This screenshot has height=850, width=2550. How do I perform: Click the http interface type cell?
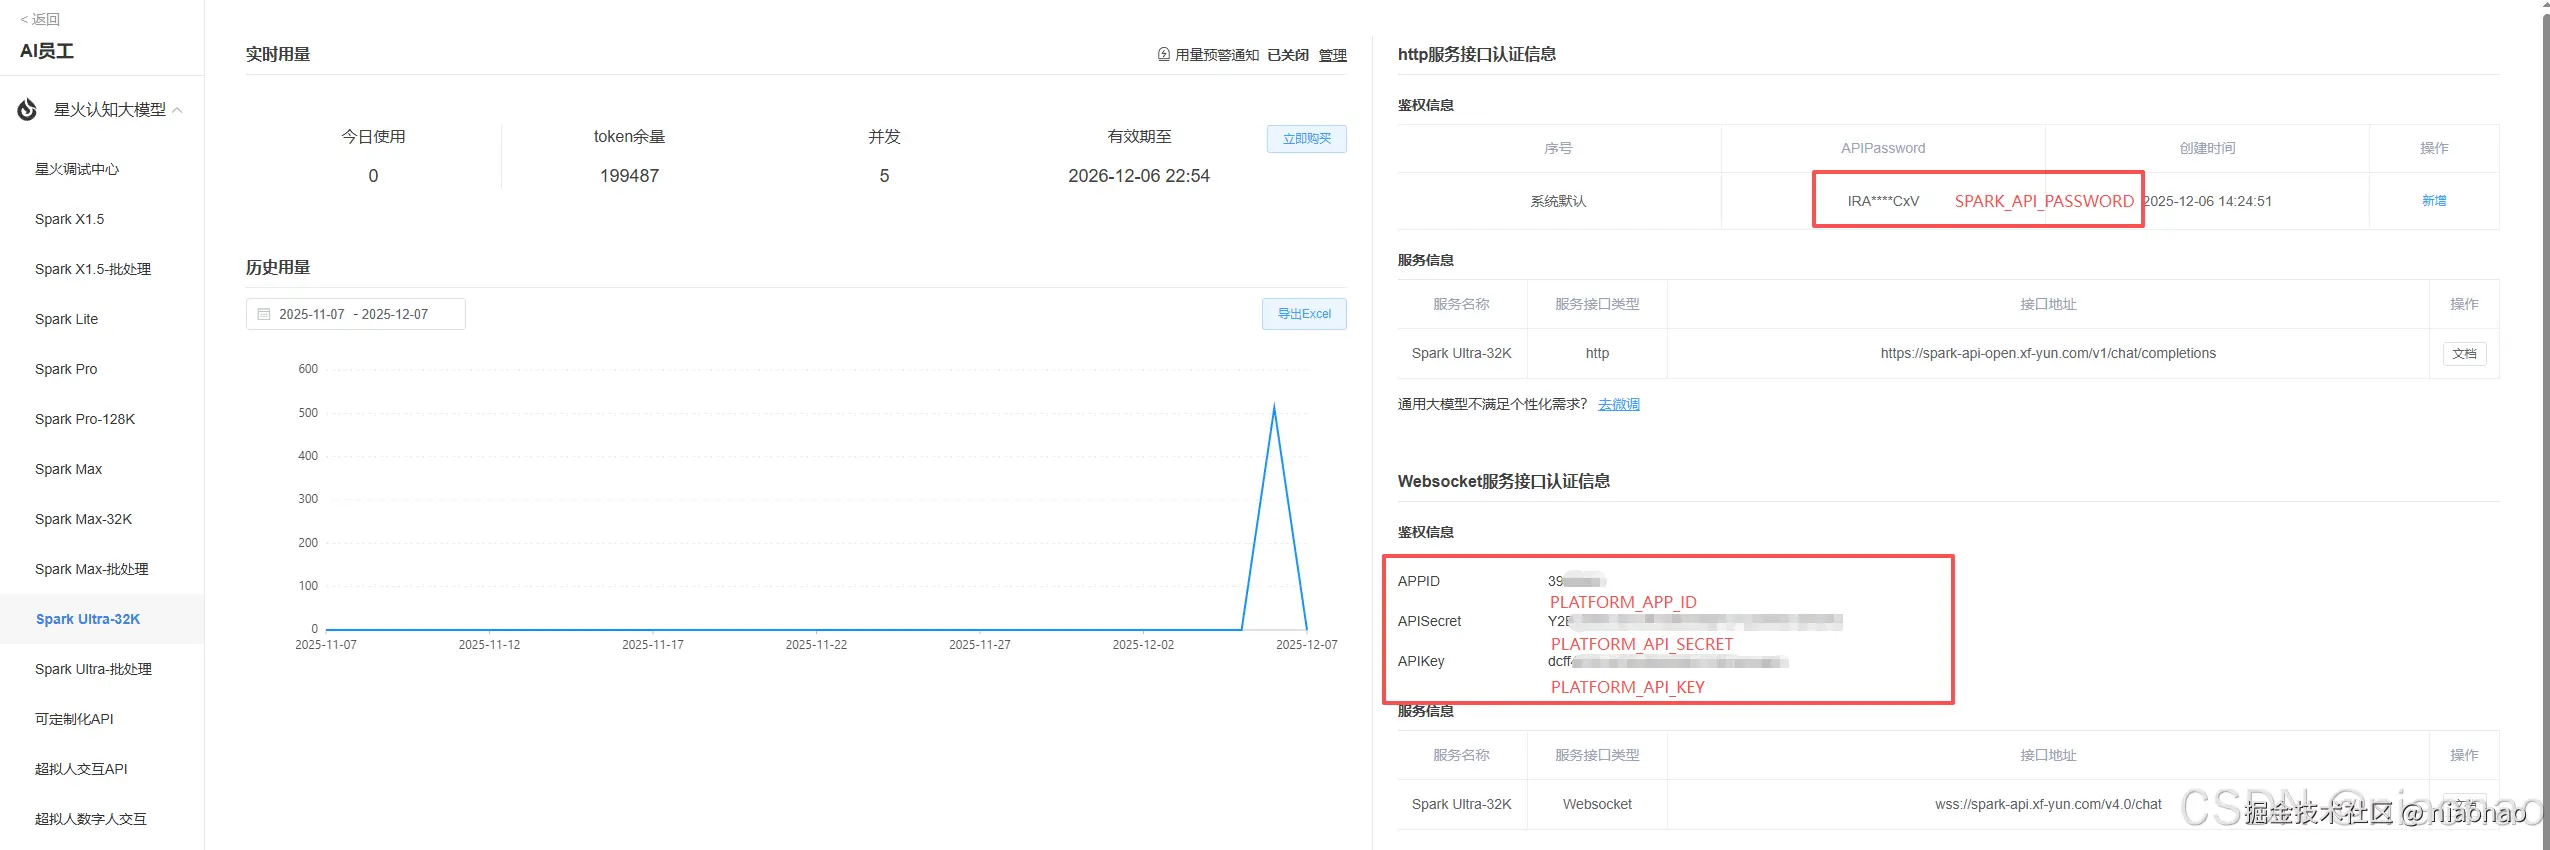coord(1596,353)
